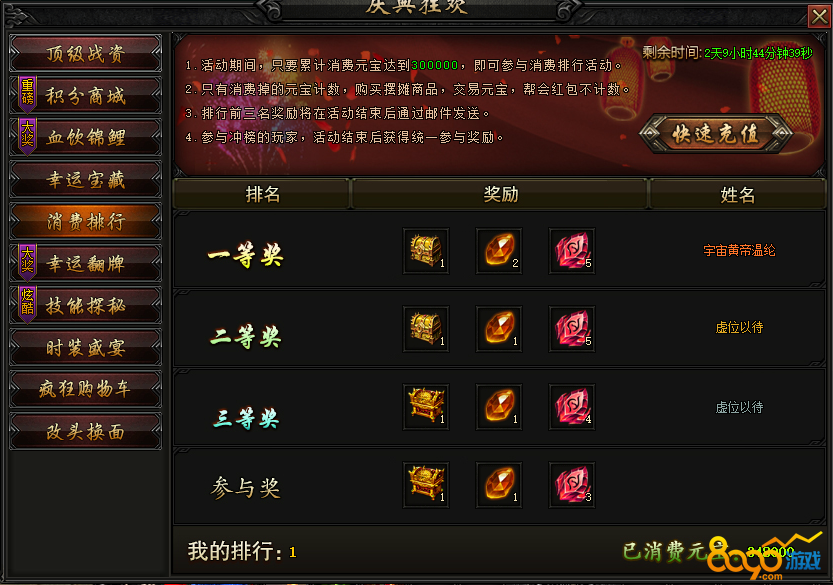The height and width of the screenshot is (585, 833).
Task: Click the participation prize golden chest icon
Action: pyautogui.click(x=426, y=485)
